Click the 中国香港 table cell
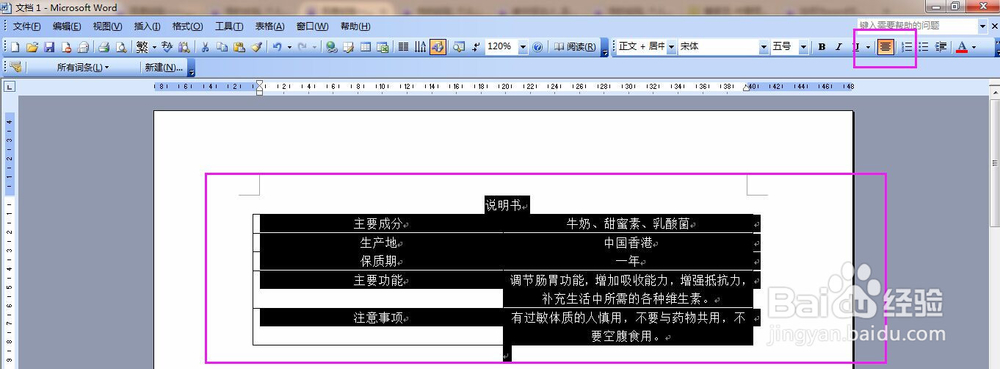 628,243
